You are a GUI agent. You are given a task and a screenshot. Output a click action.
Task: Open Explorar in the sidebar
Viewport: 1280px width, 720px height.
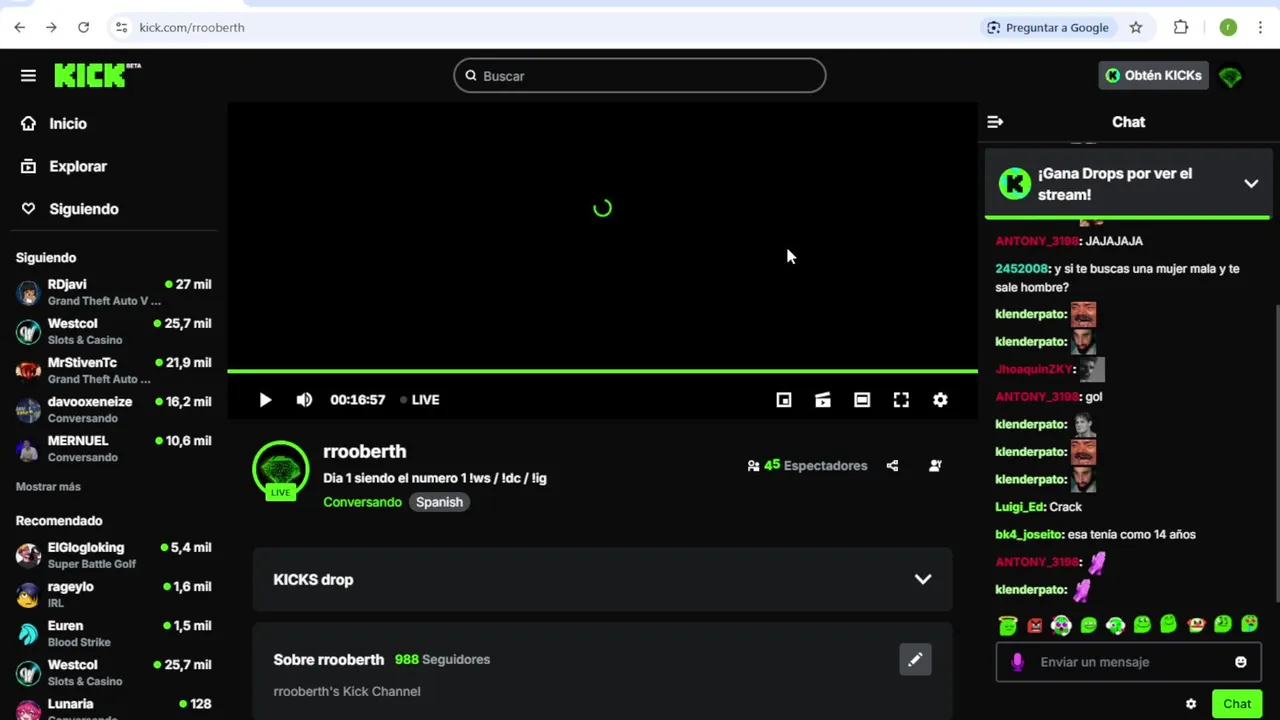78,167
